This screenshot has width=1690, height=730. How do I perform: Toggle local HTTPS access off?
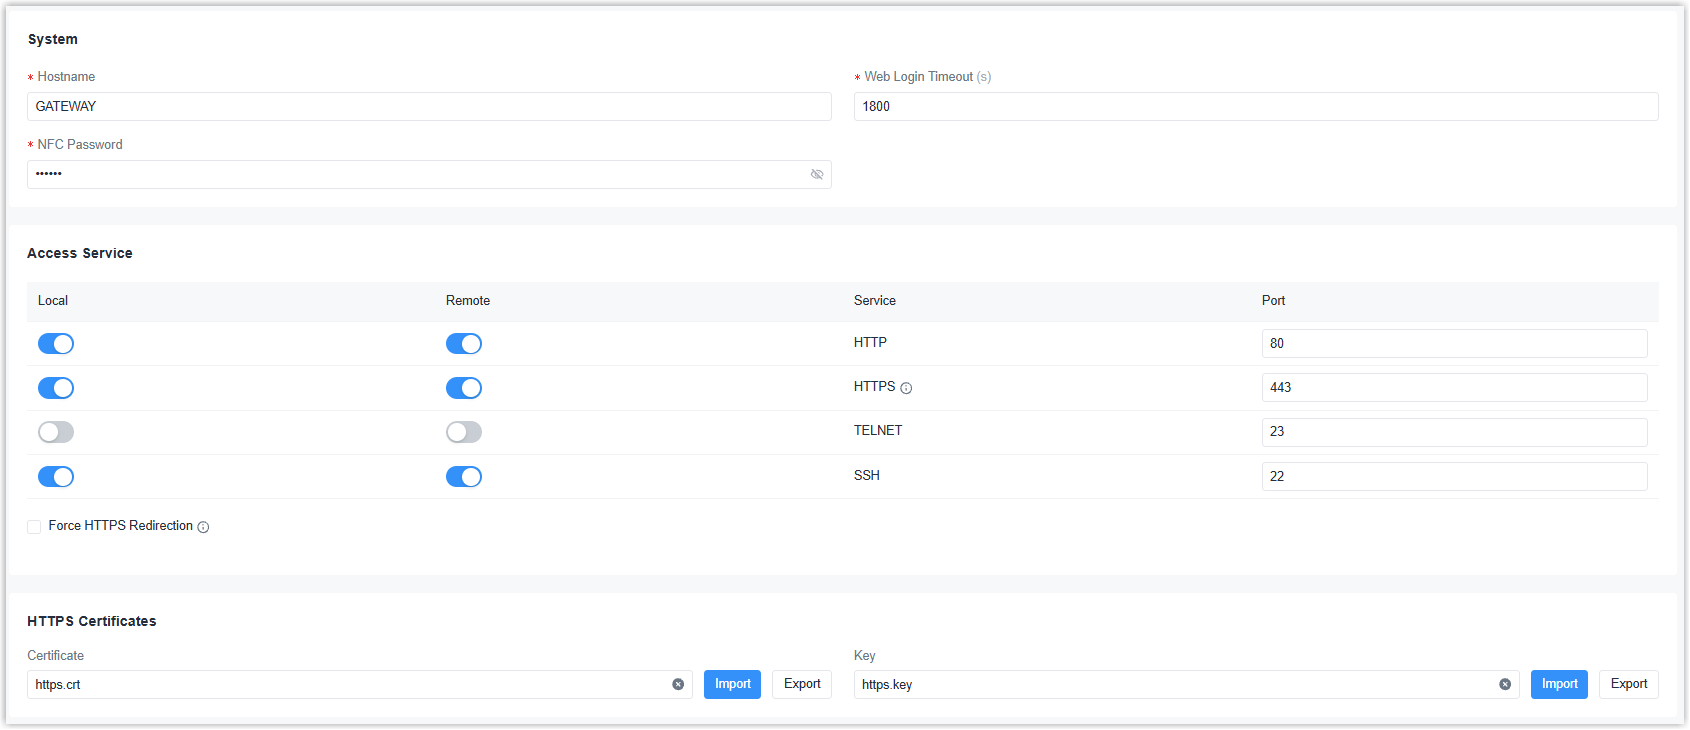point(56,388)
